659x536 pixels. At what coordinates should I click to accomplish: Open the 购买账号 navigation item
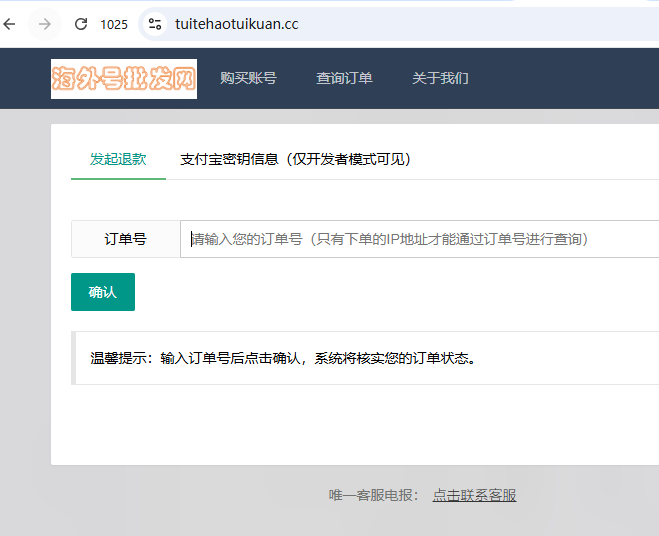pos(248,78)
